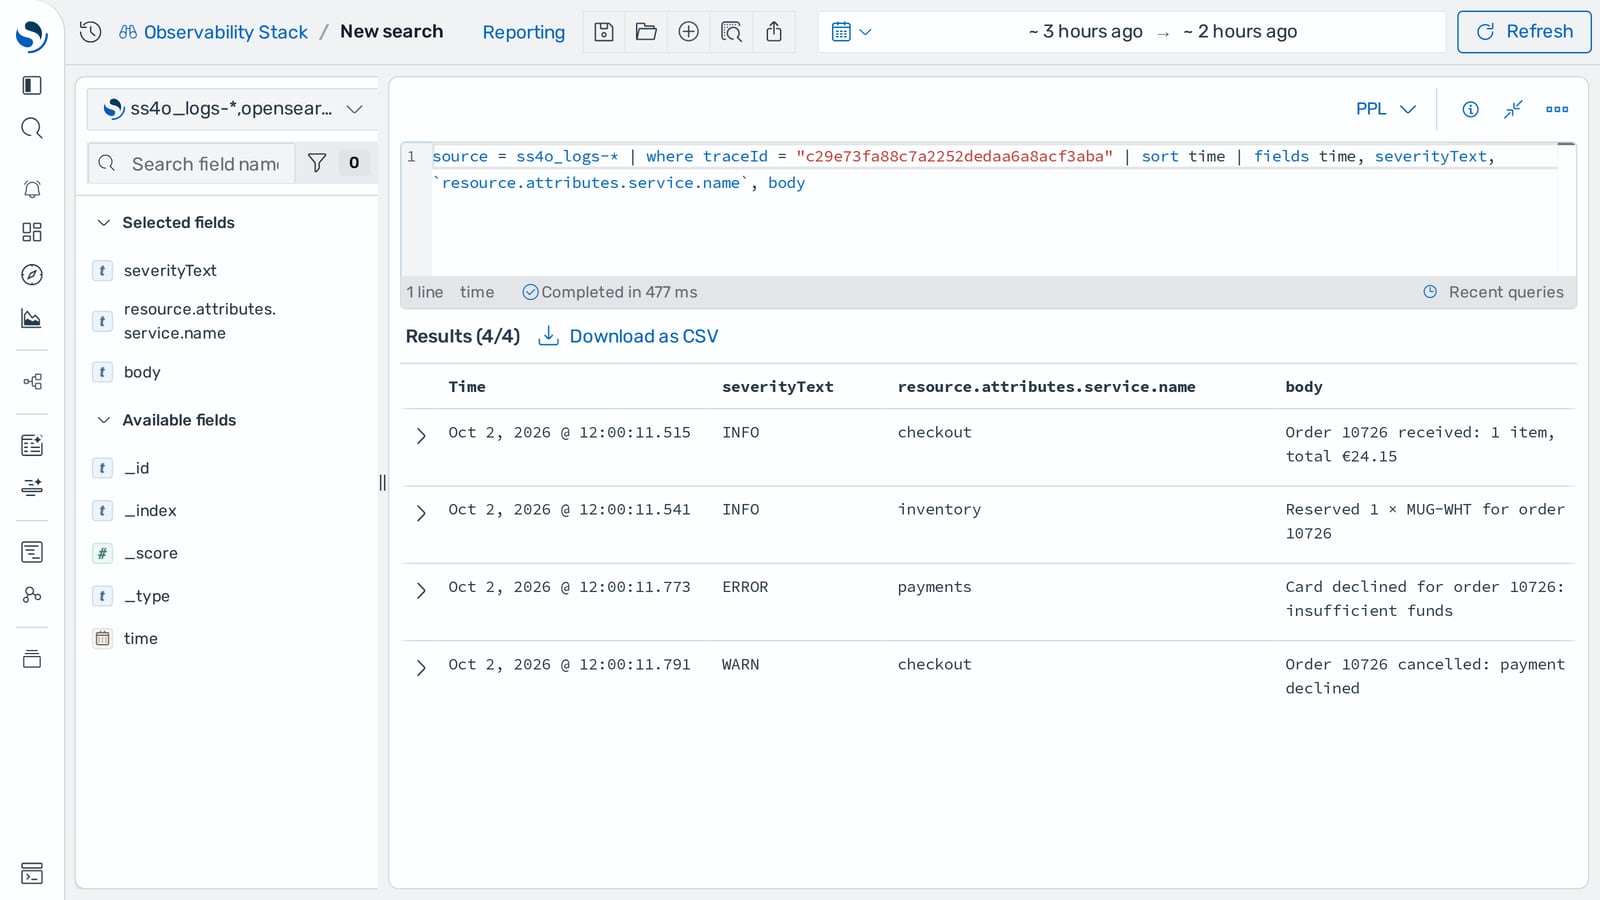Open the area chart visualizations sidebar icon
The image size is (1600, 900).
(32, 318)
